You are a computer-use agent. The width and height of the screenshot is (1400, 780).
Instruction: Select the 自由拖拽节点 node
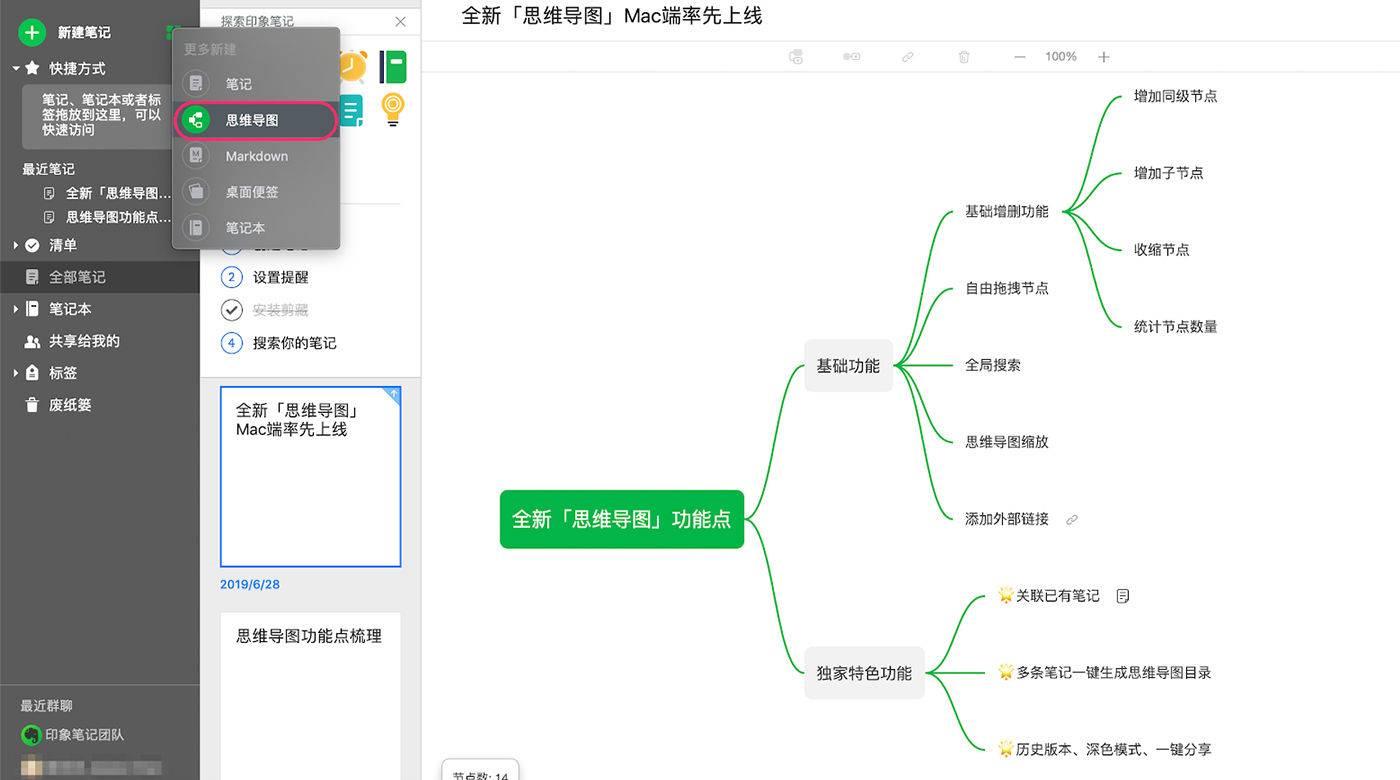point(1007,289)
